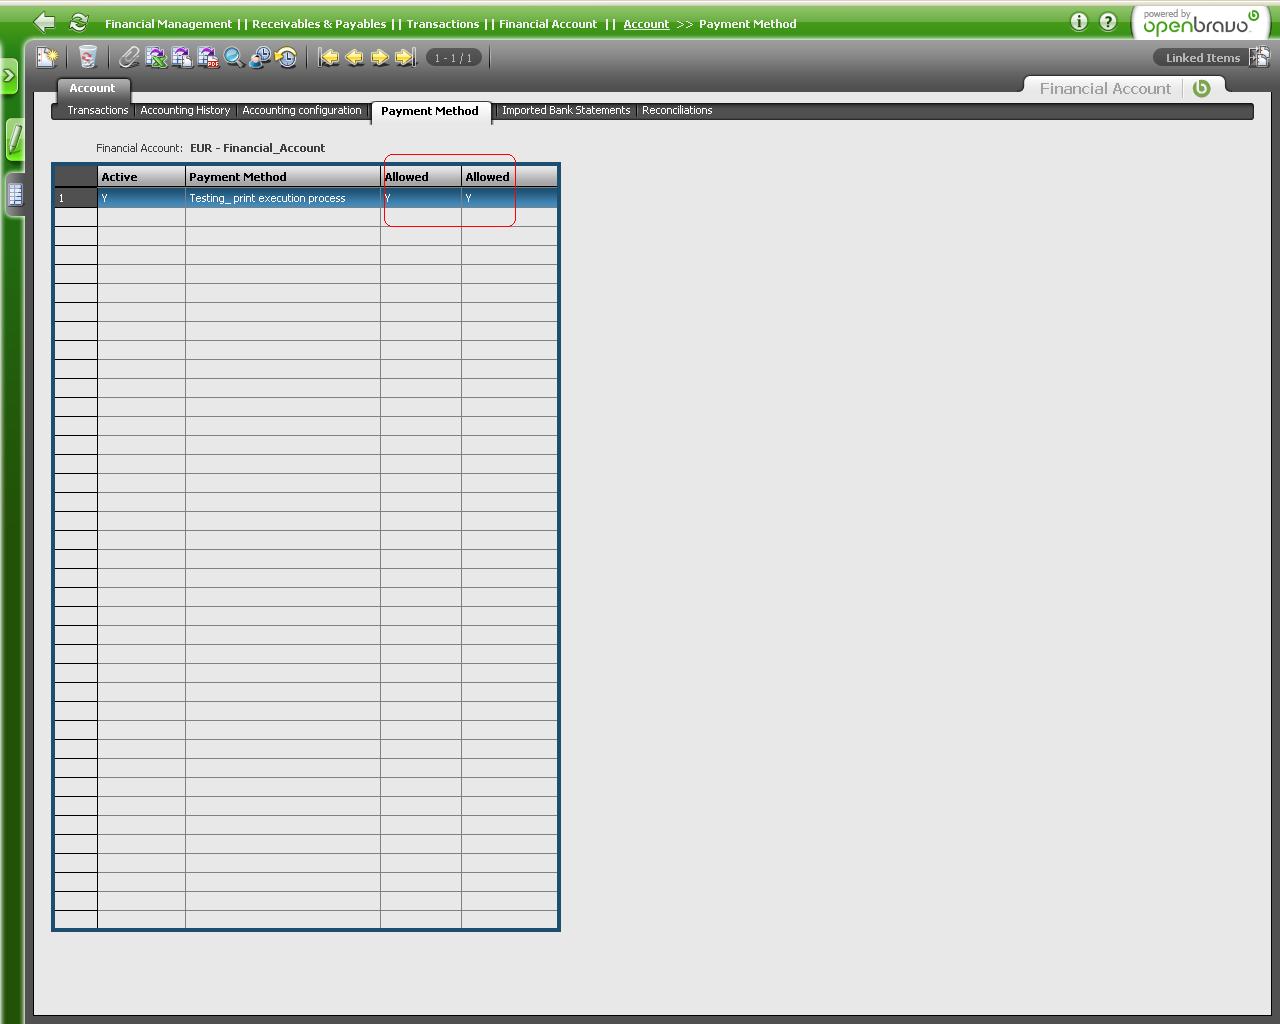Create a new record with the New icon
The height and width of the screenshot is (1024, 1280).
pos(47,58)
